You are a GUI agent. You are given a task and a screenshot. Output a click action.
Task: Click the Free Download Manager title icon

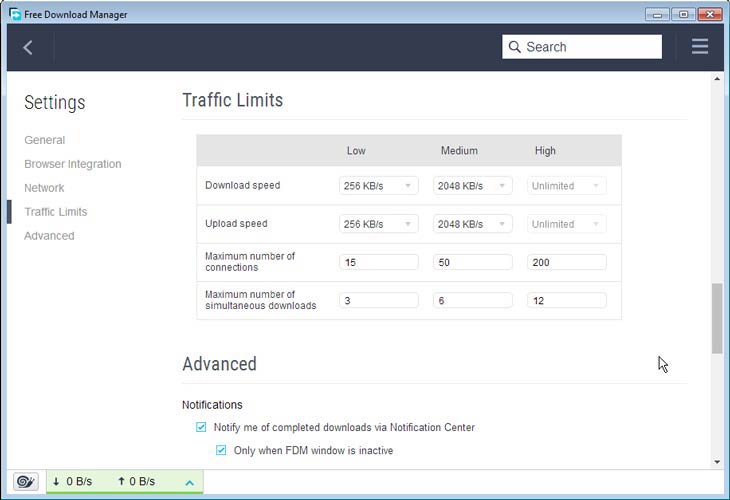(x=15, y=14)
